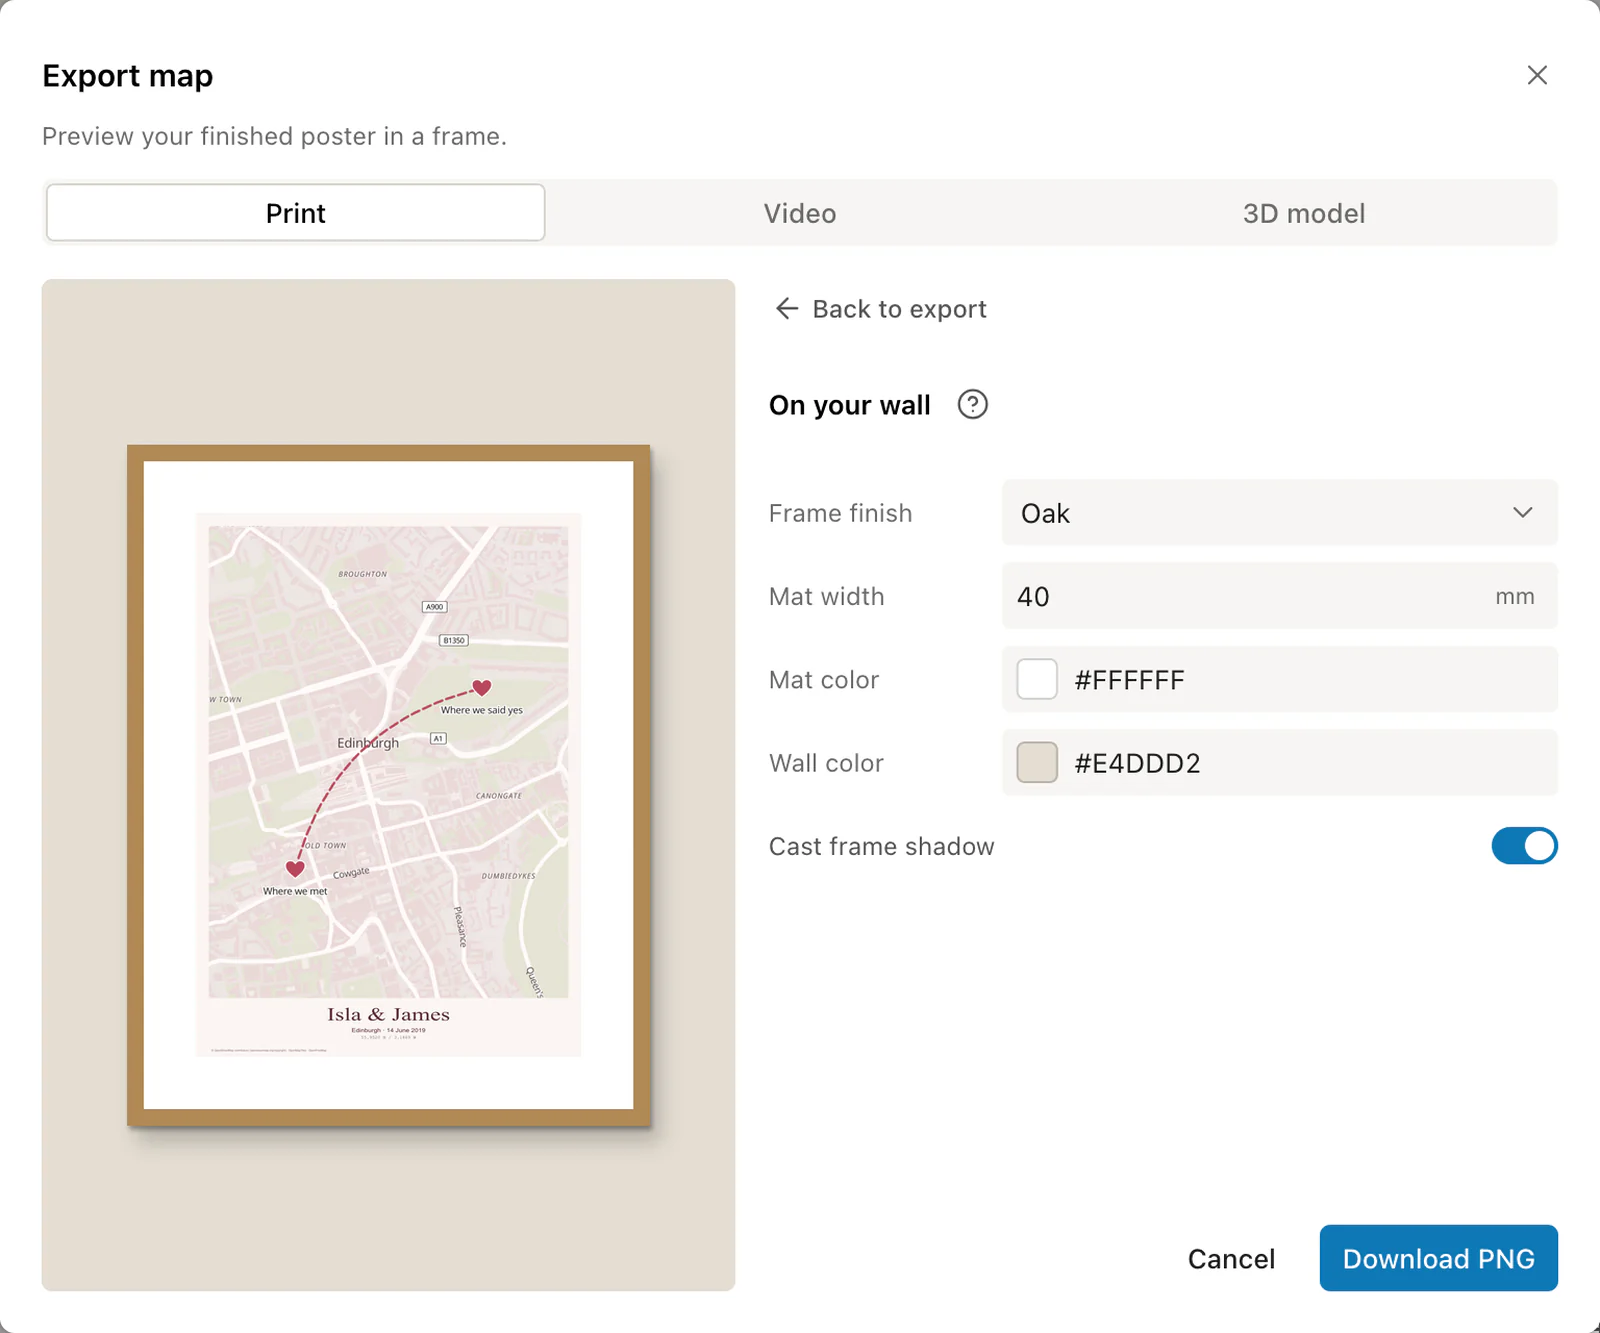Open the Frame finish dropdown

1279,513
